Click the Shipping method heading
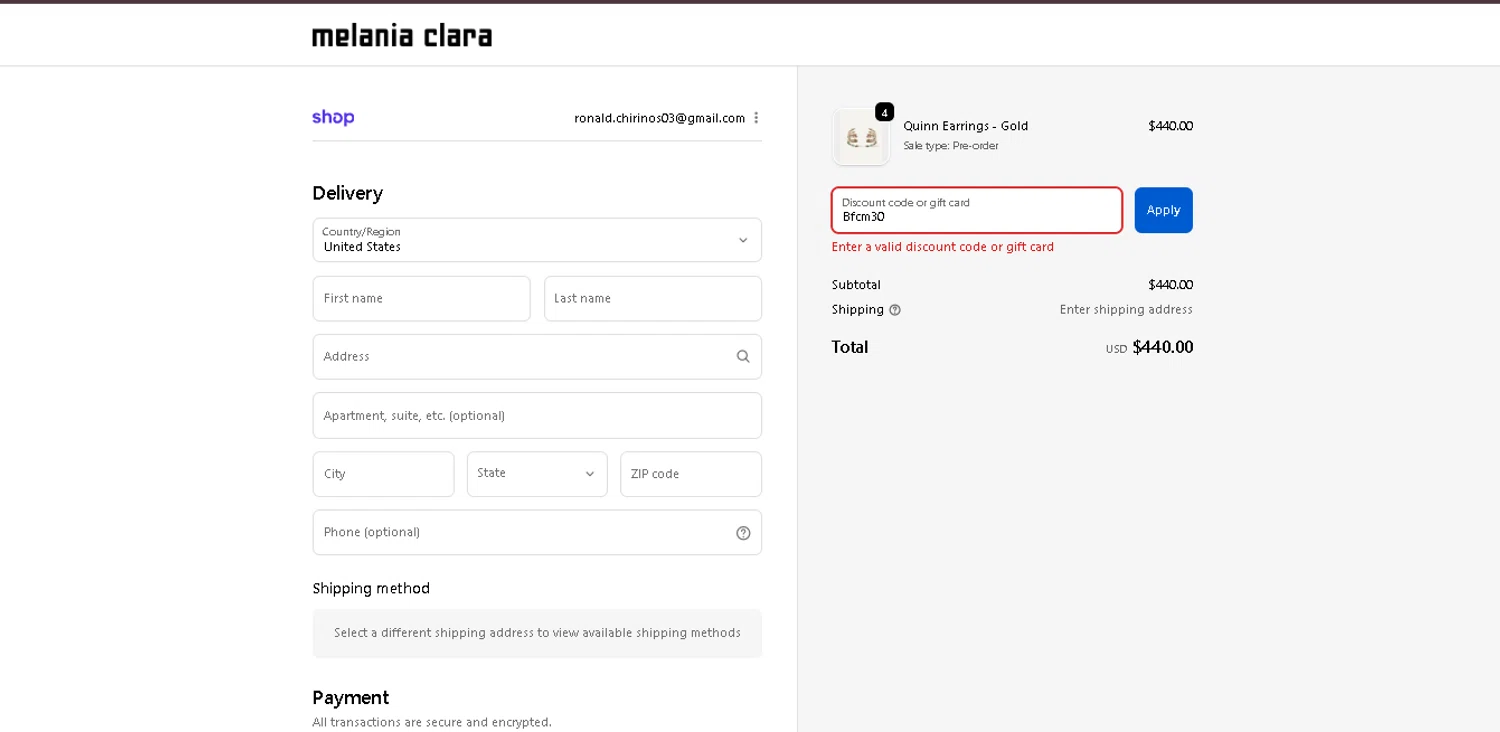The height and width of the screenshot is (732, 1500). (x=371, y=588)
